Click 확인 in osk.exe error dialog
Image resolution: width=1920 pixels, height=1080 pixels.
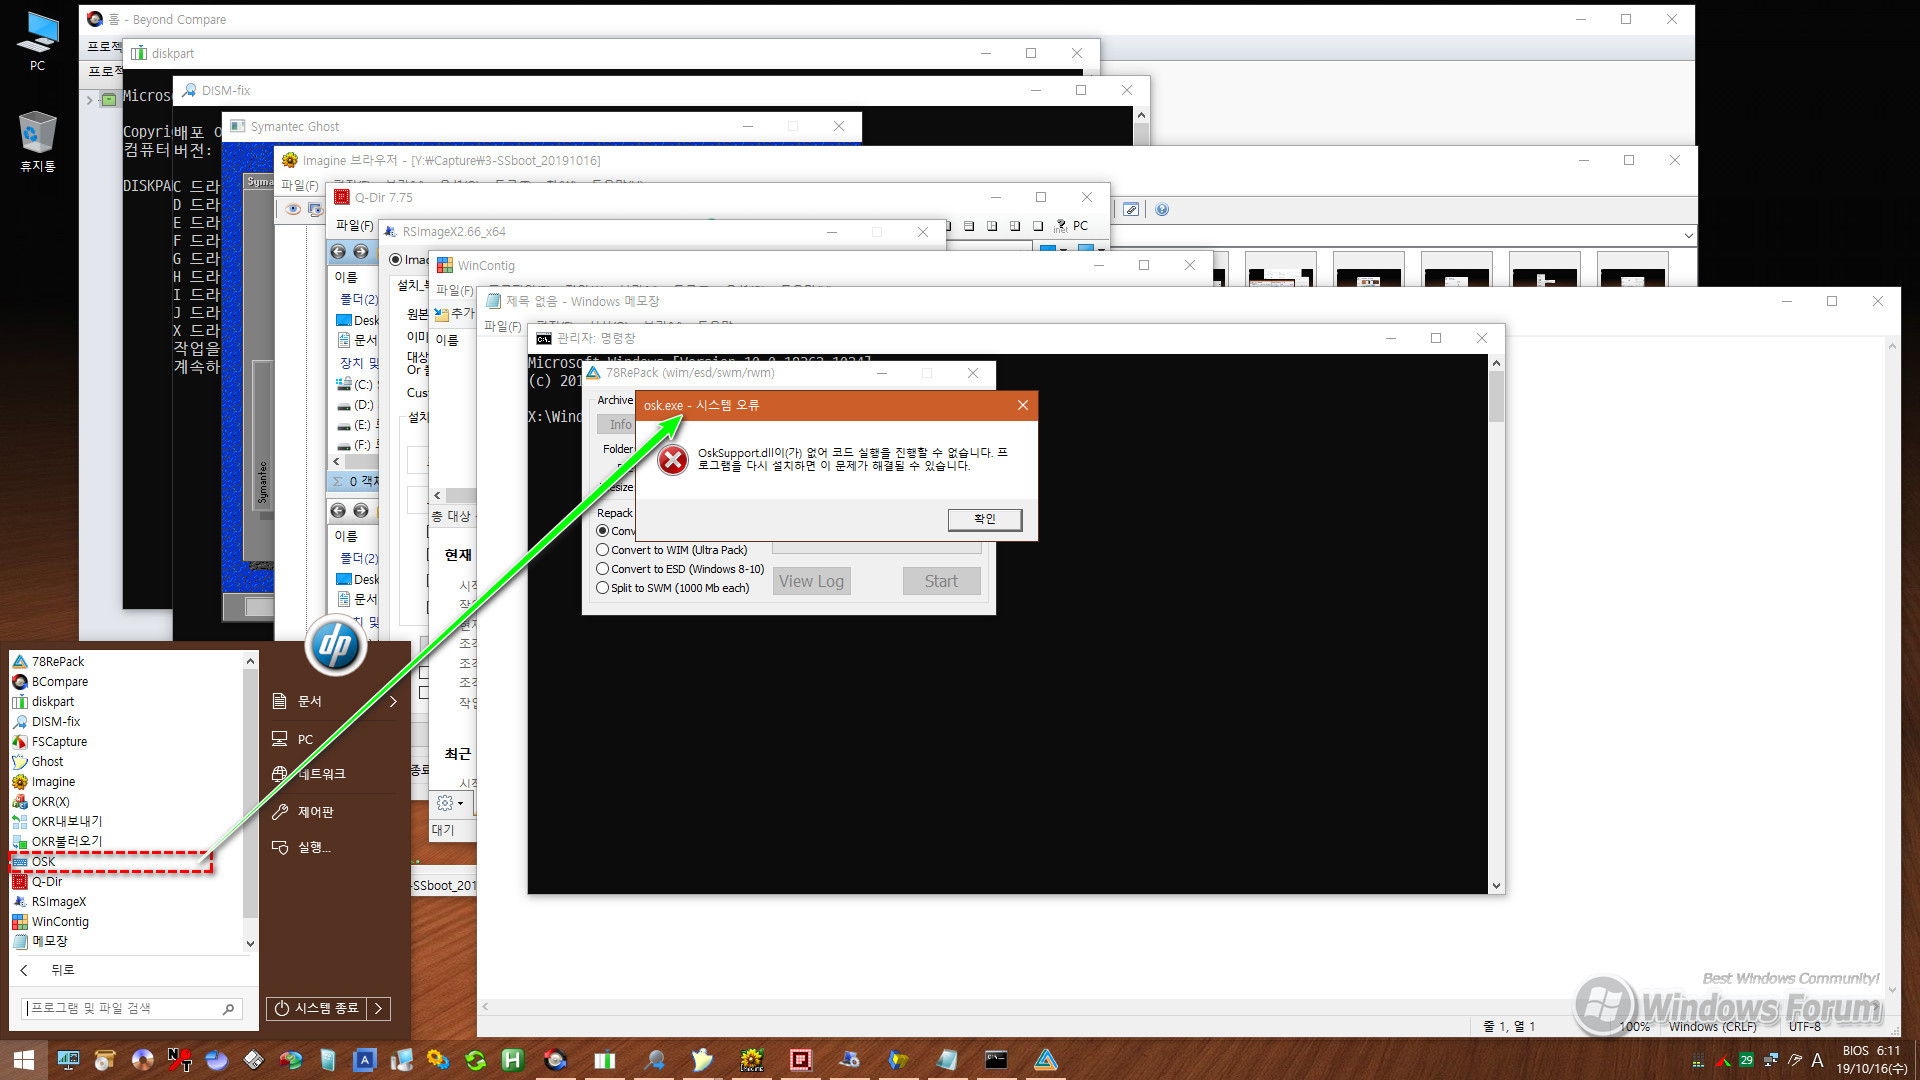pyautogui.click(x=984, y=519)
